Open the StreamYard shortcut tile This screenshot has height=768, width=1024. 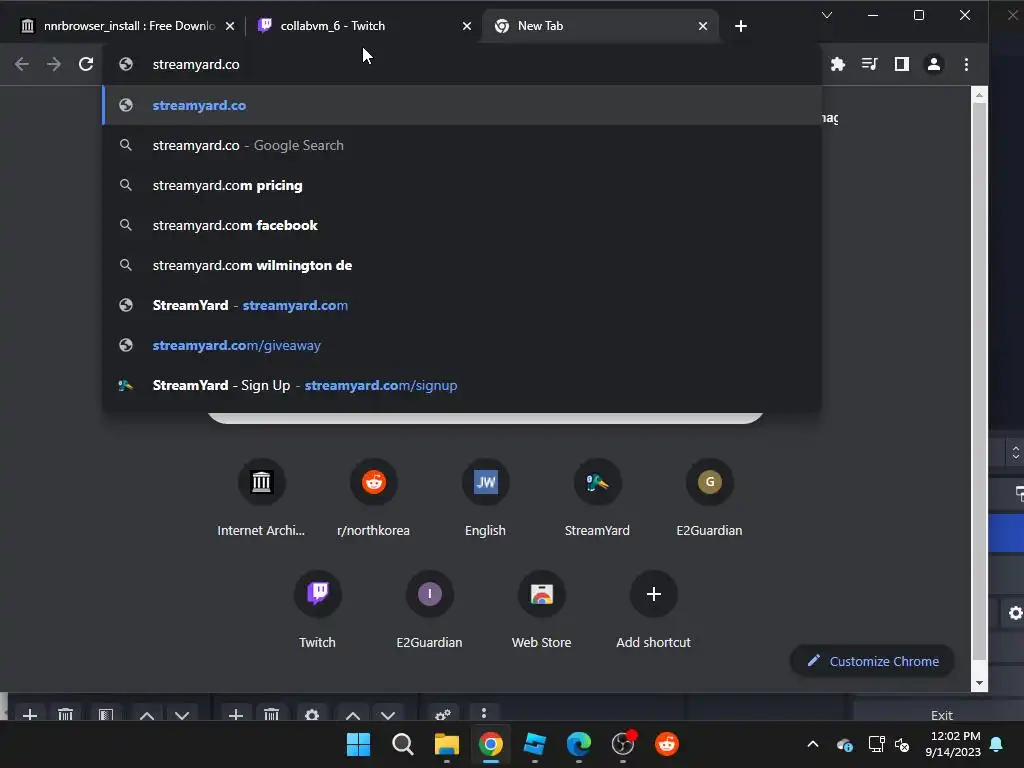(597, 498)
